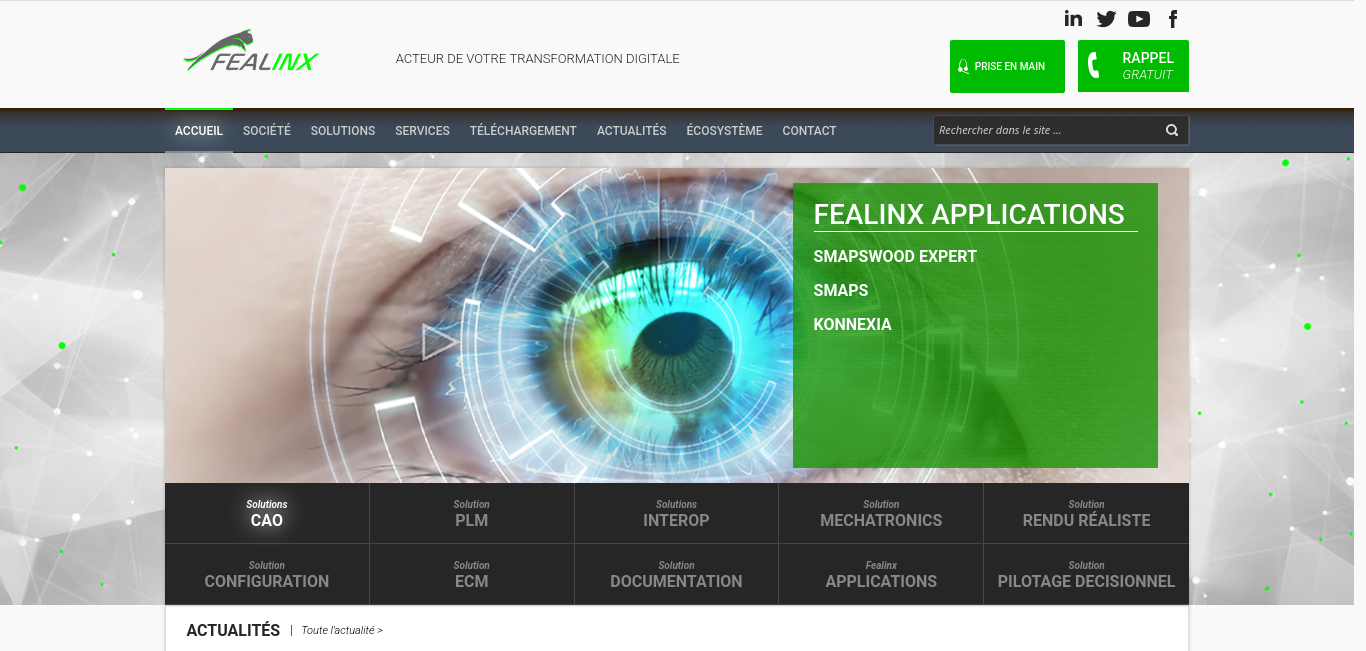The width and height of the screenshot is (1366, 651).
Task: Select the Solutions CAO tile
Action: pyautogui.click(x=267, y=513)
